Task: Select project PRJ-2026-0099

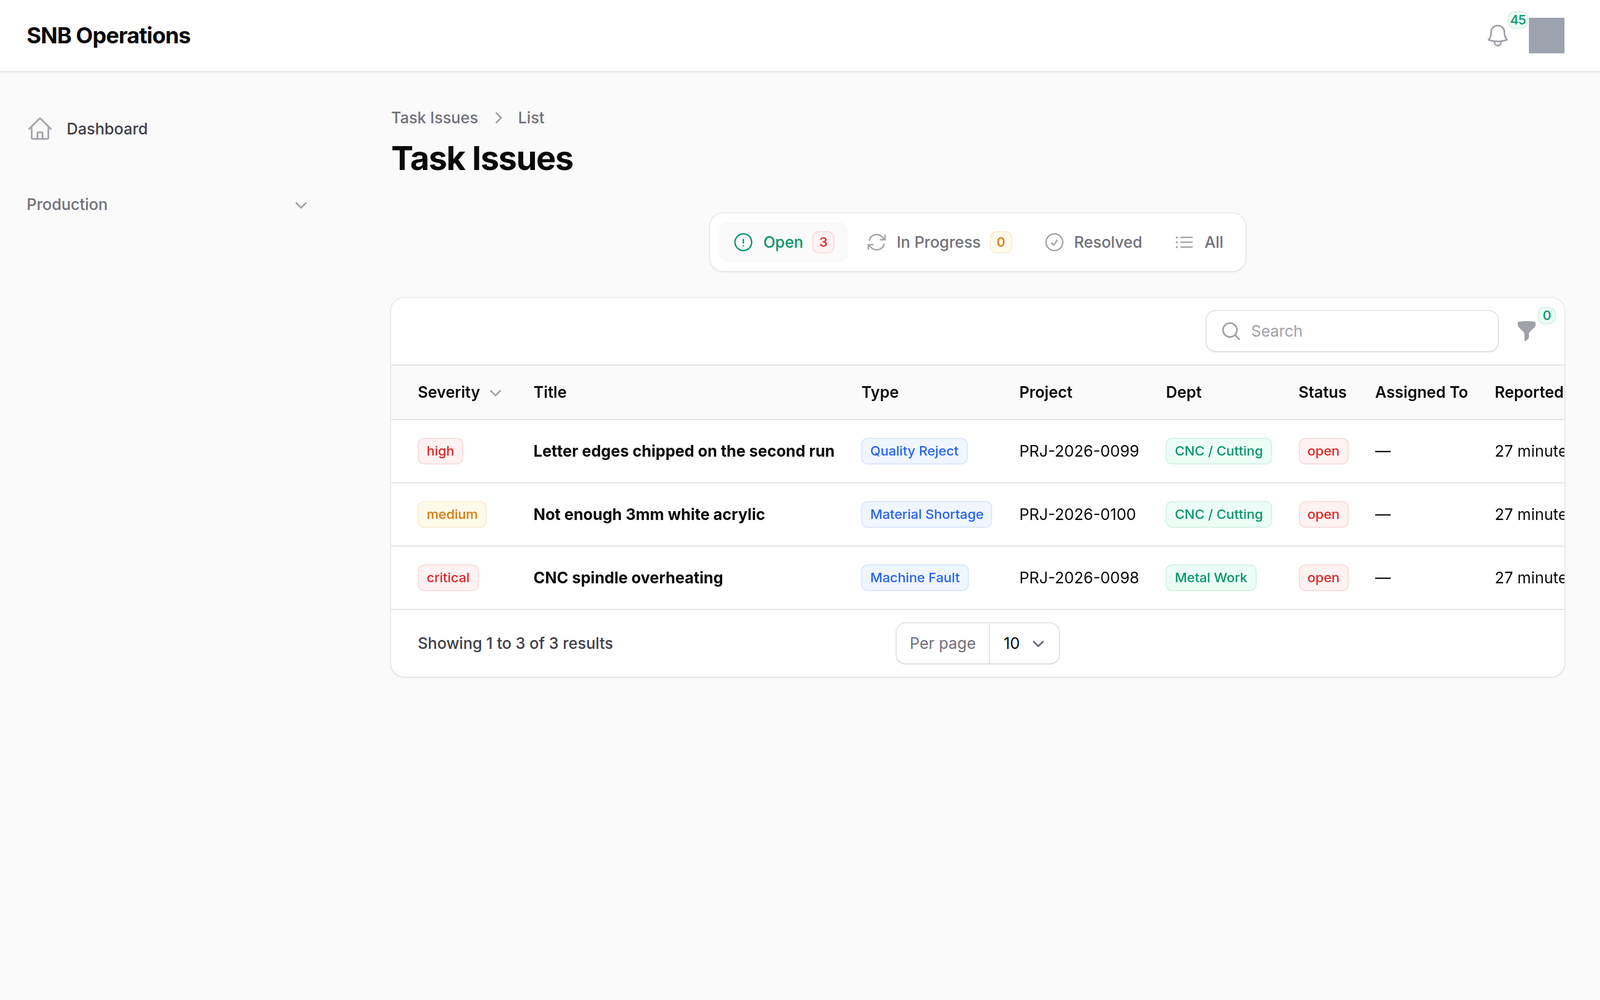Action: point(1079,451)
